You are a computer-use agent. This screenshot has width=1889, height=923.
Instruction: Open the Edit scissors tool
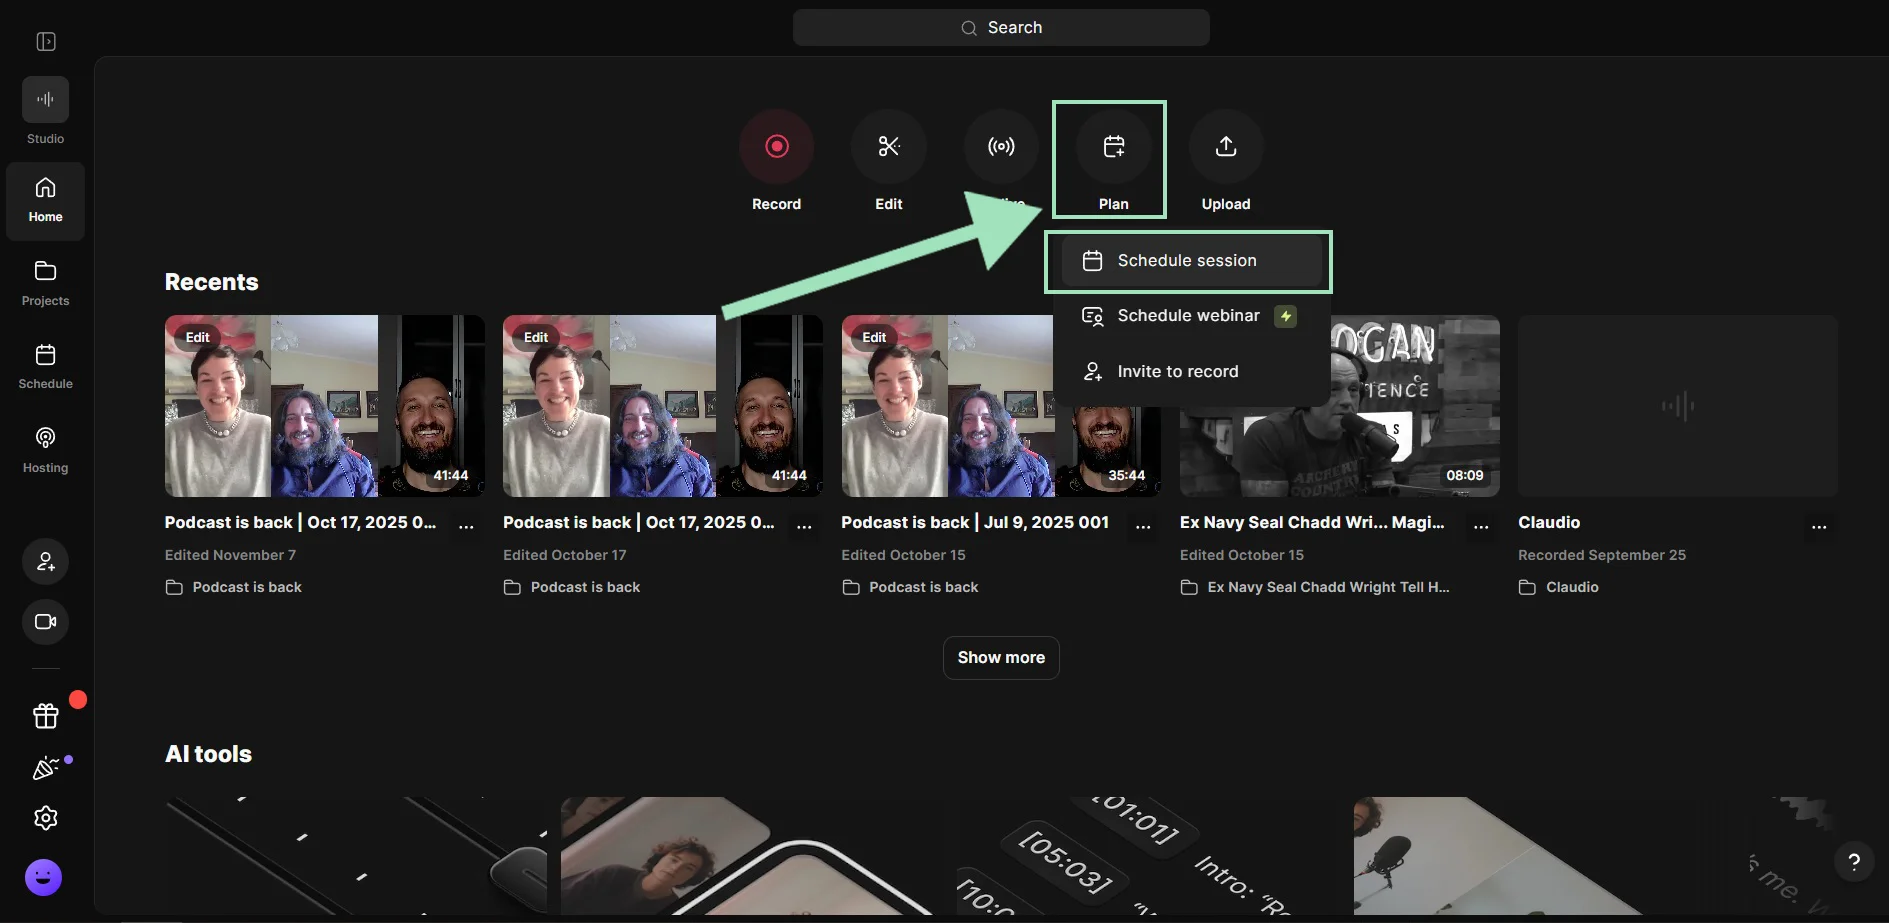click(x=889, y=147)
